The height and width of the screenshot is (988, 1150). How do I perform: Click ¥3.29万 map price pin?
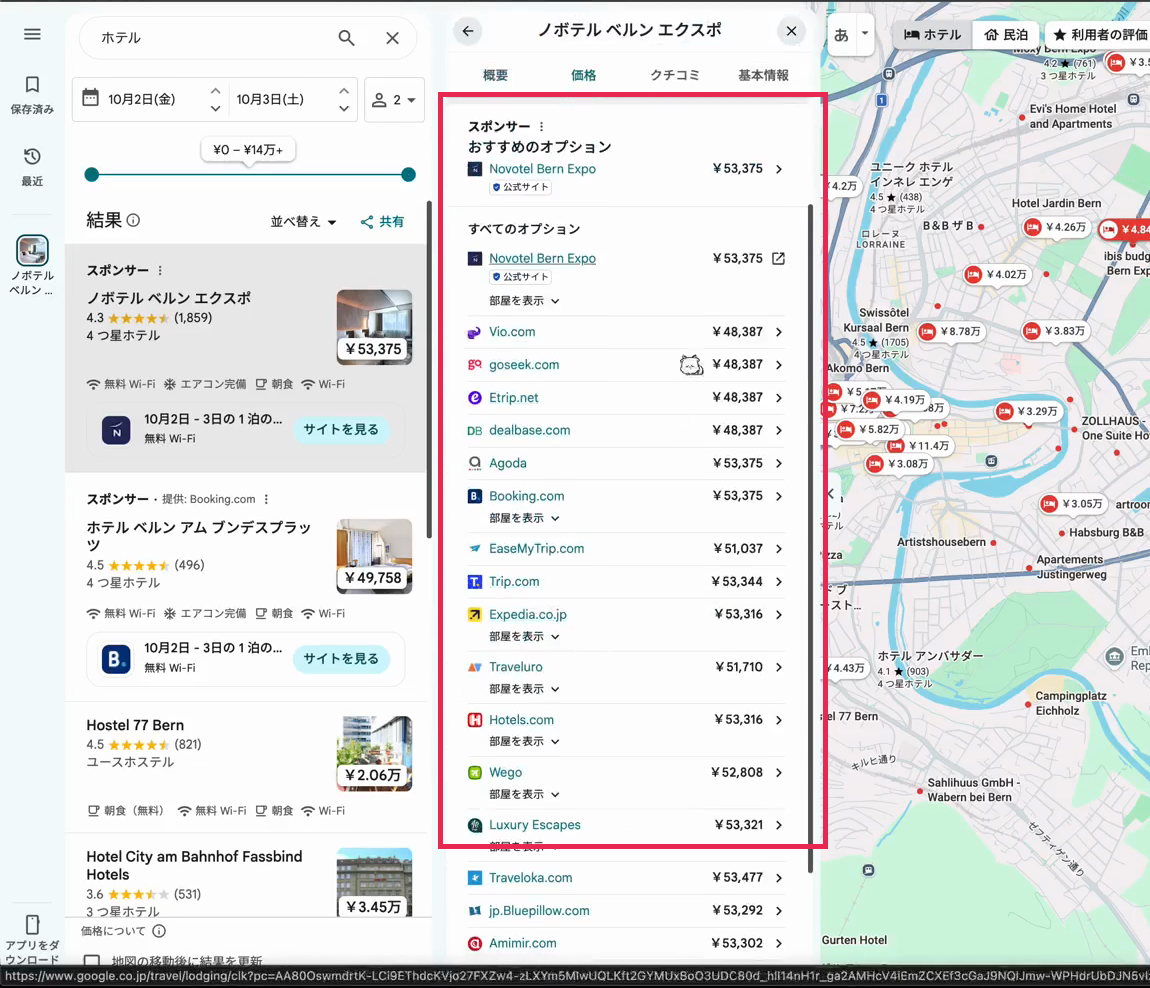(1028, 411)
